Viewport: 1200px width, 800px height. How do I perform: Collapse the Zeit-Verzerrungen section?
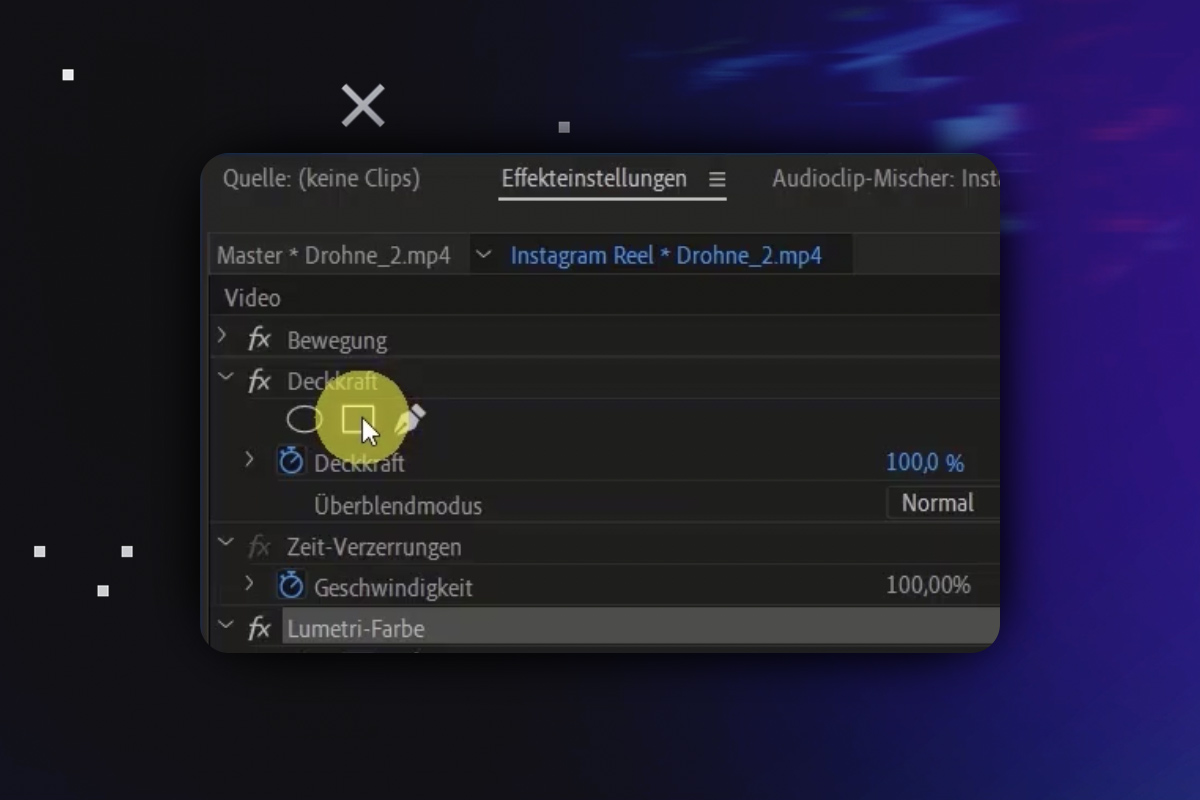226,543
